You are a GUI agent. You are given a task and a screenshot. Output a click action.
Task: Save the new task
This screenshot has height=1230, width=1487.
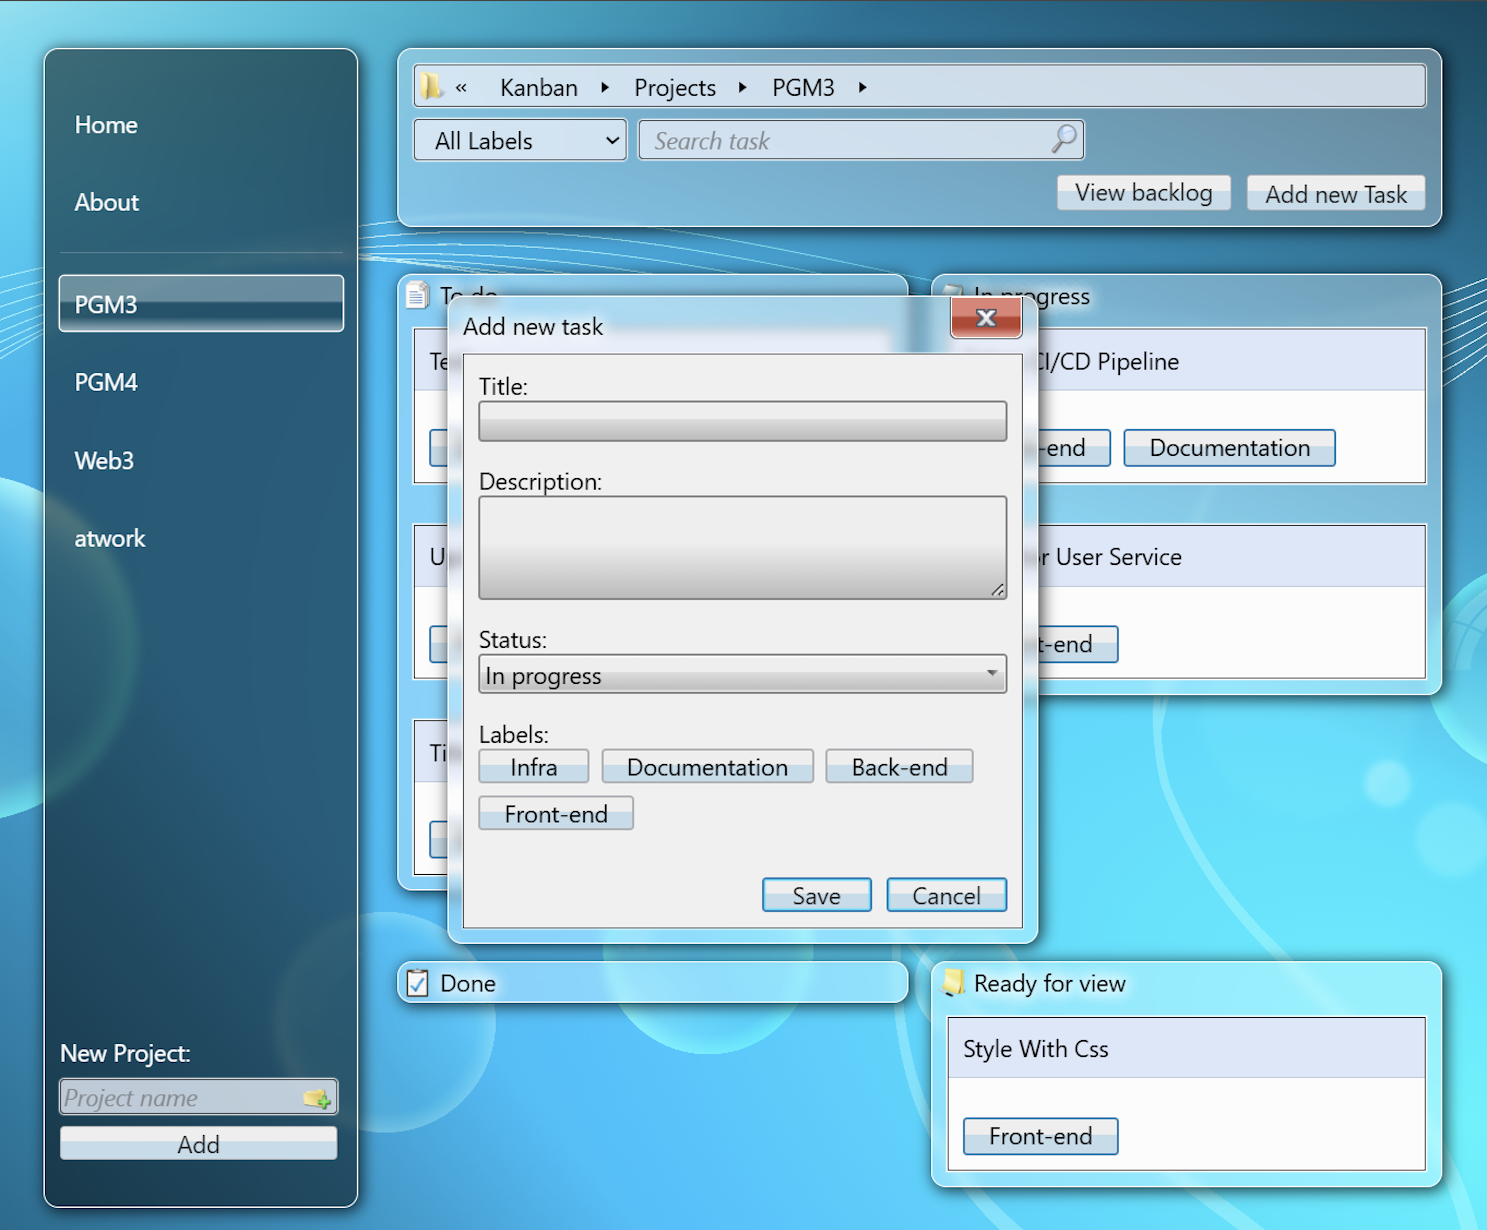816,894
